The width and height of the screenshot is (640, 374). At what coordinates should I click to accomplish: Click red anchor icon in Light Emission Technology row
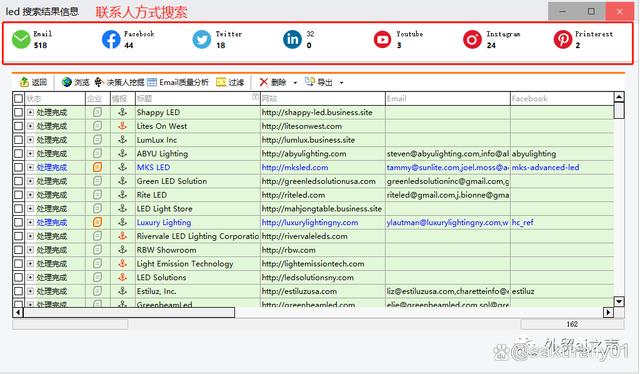[x=122, y=263]
